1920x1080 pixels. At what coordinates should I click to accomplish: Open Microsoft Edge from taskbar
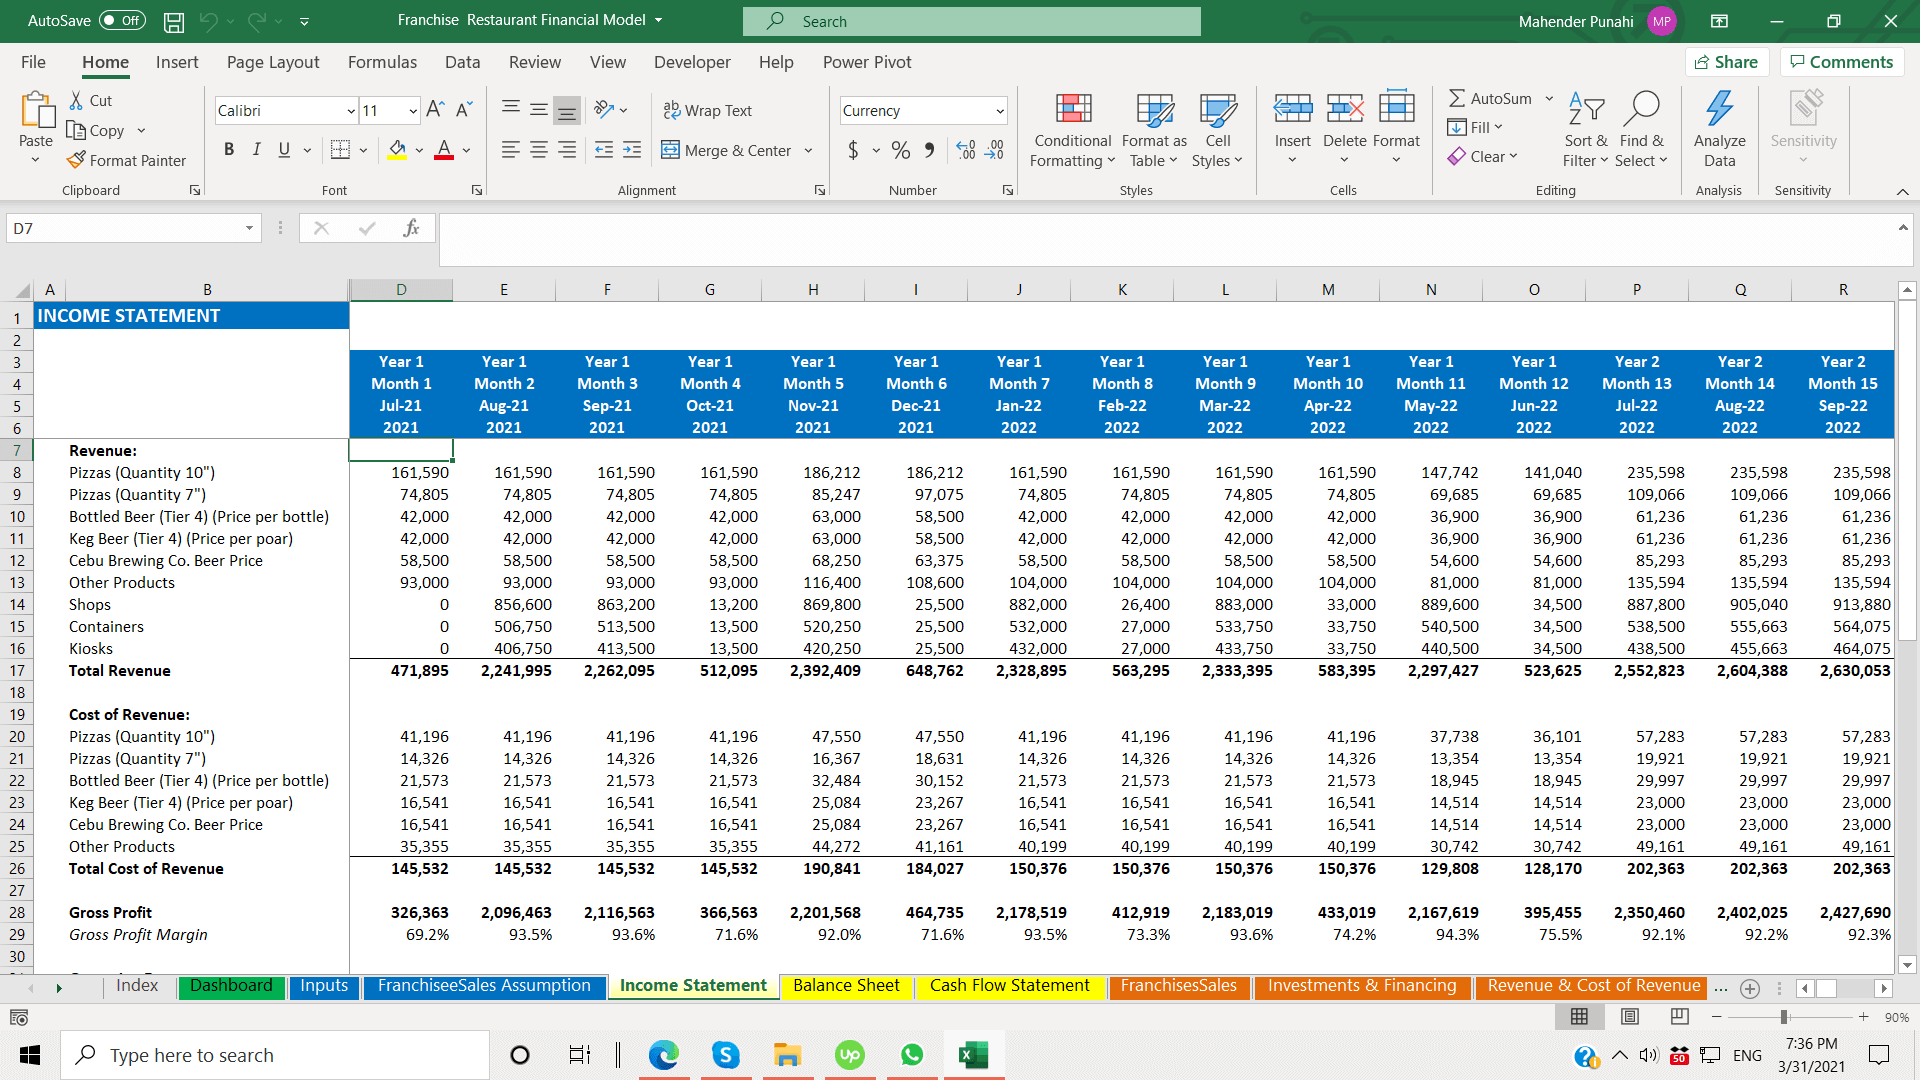pyautogui.click(x=663, y=1055)
